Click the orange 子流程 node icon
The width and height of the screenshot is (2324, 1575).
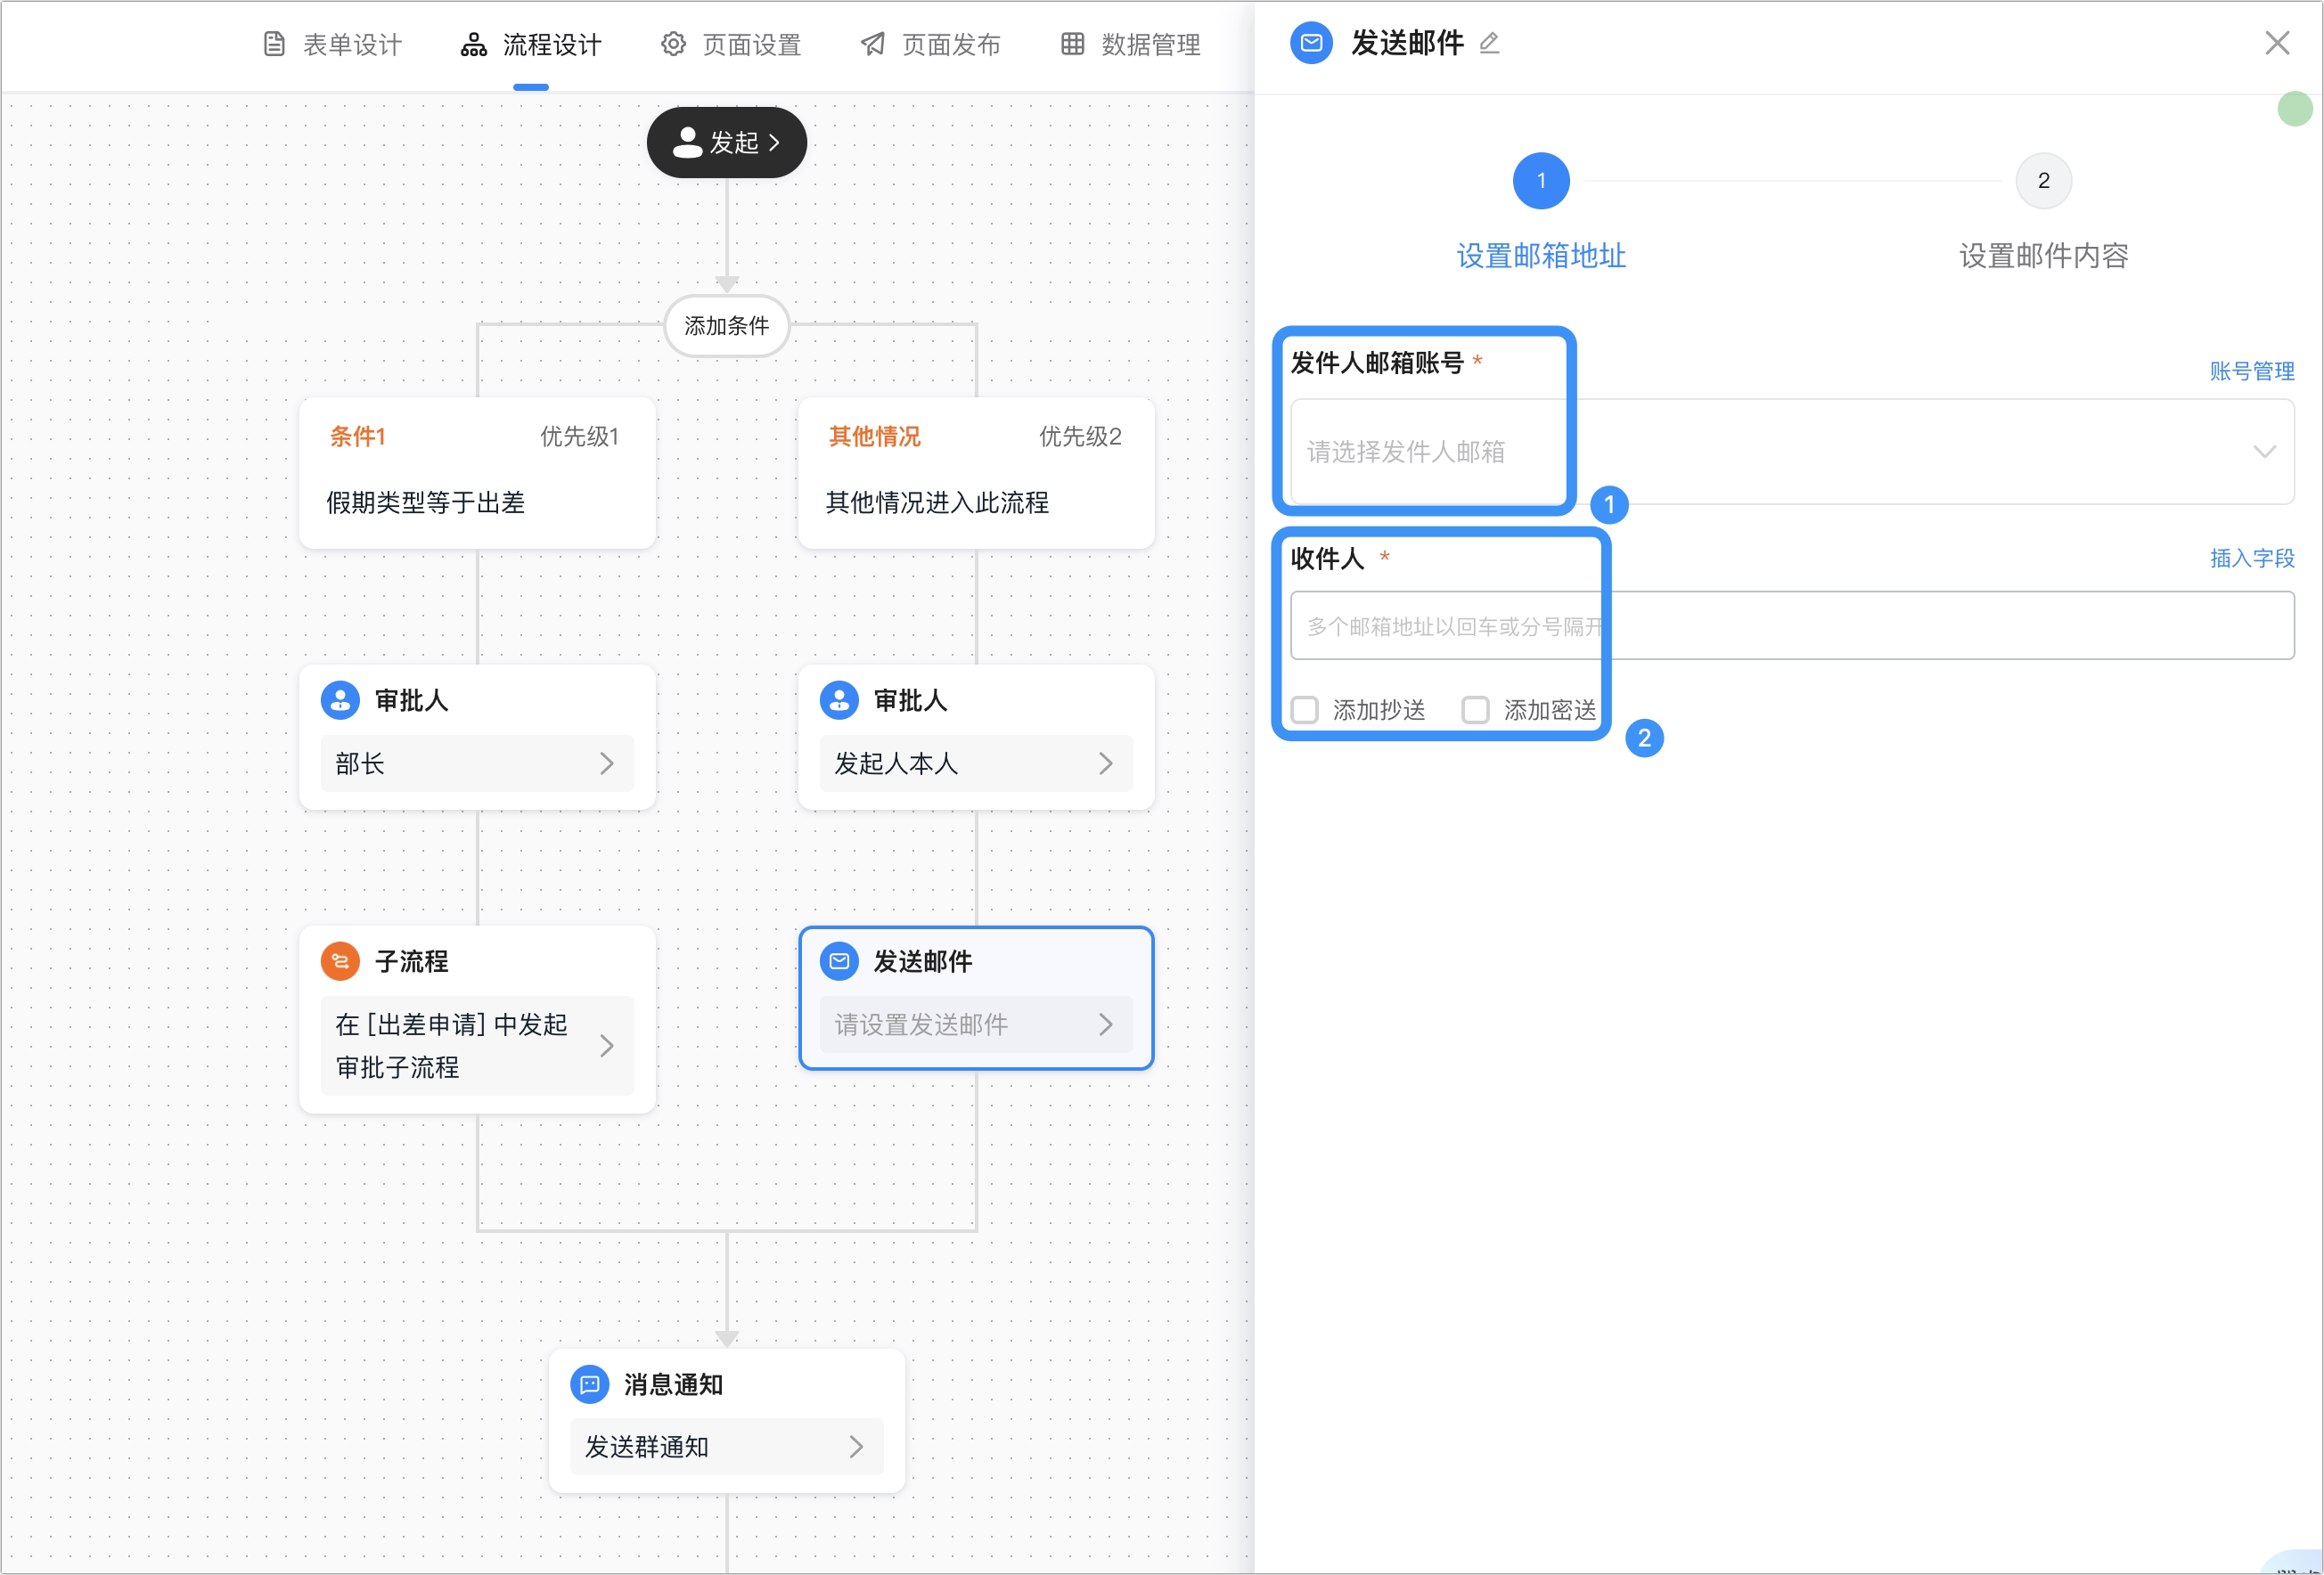pos(340,961)
